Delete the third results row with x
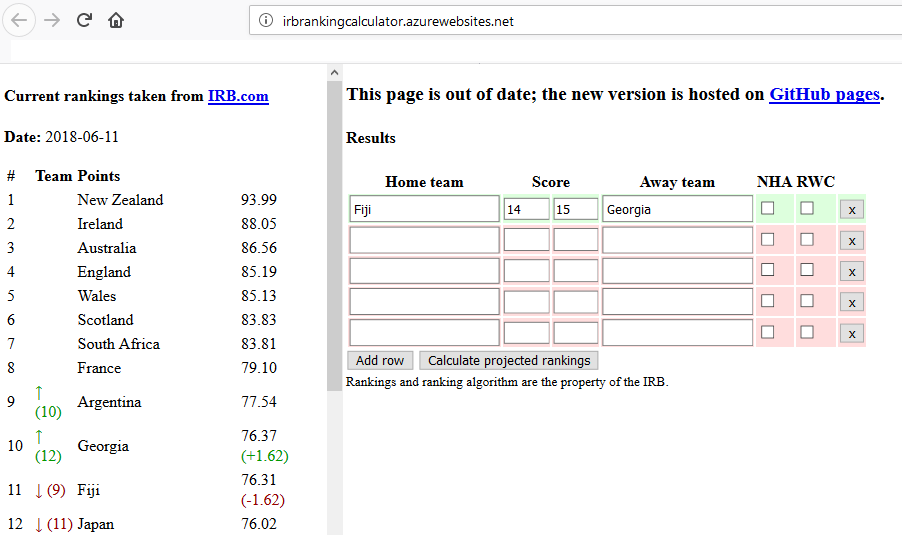This screenshot has width=902, height=535. pos(852,272)
